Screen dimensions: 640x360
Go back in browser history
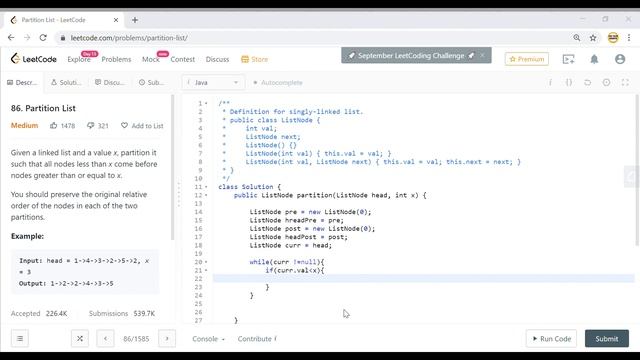[11, 38]
